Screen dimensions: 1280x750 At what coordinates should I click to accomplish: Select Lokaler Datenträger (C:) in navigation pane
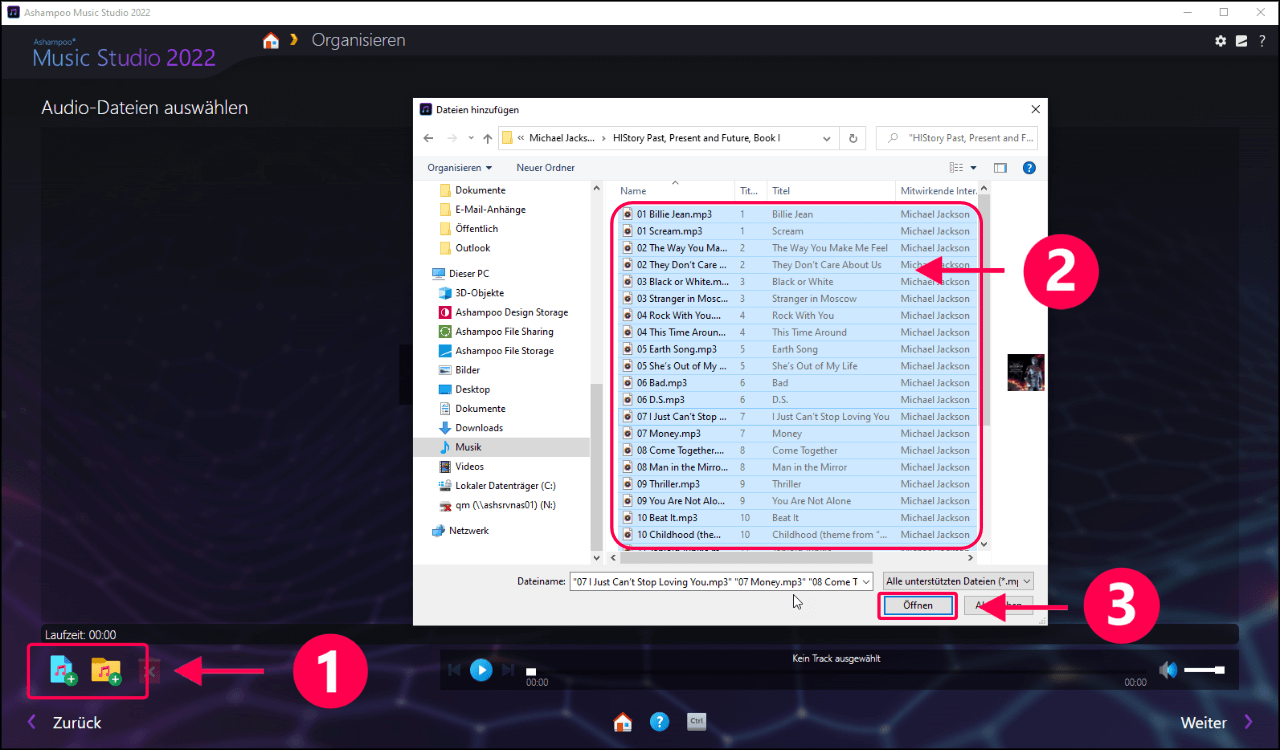[x=505, y=486]
